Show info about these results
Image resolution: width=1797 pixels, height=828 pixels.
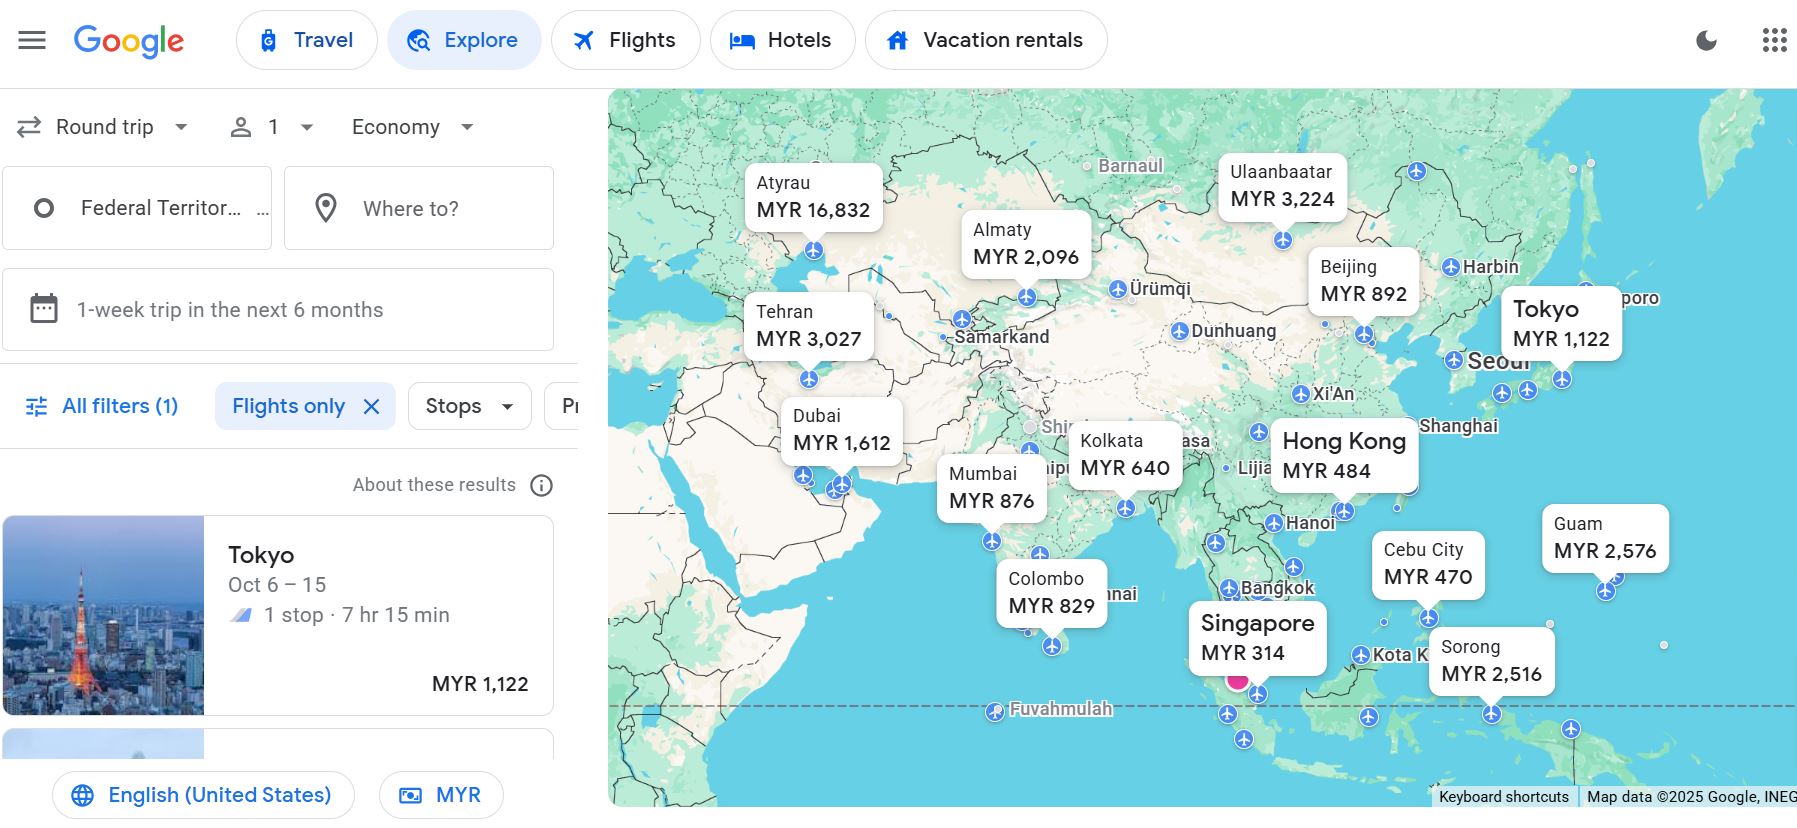(541, 485)
